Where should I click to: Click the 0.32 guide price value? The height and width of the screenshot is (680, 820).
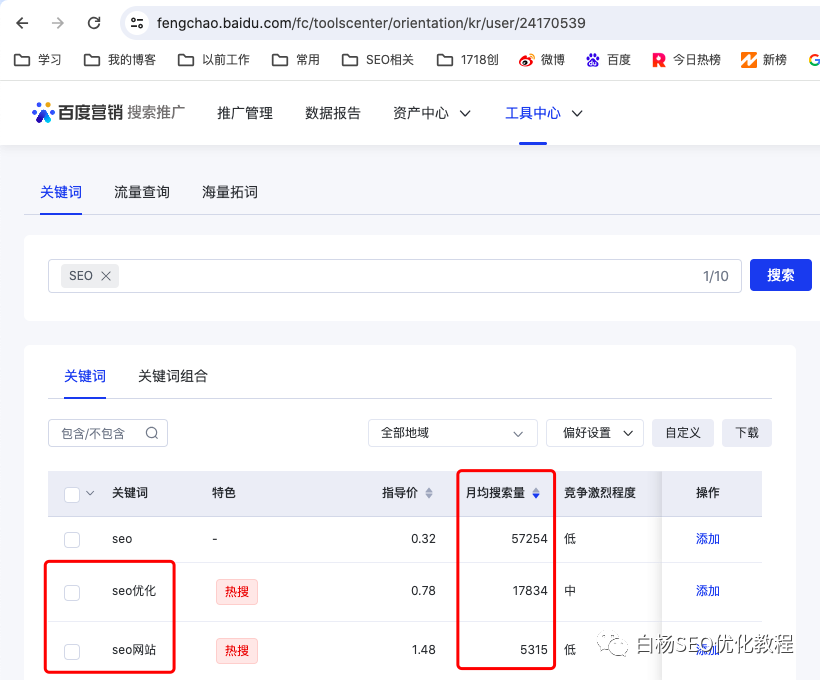pos(423,539)
